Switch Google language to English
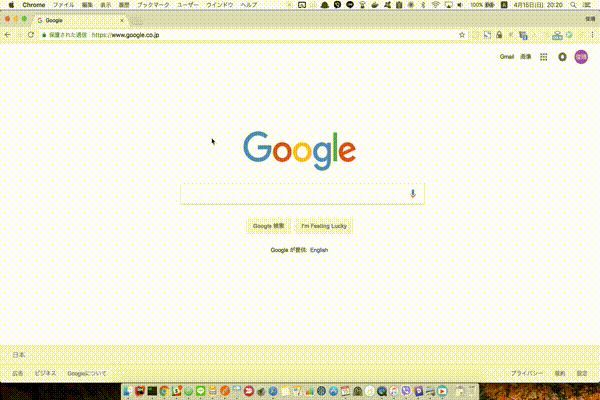 click(319, 250)
